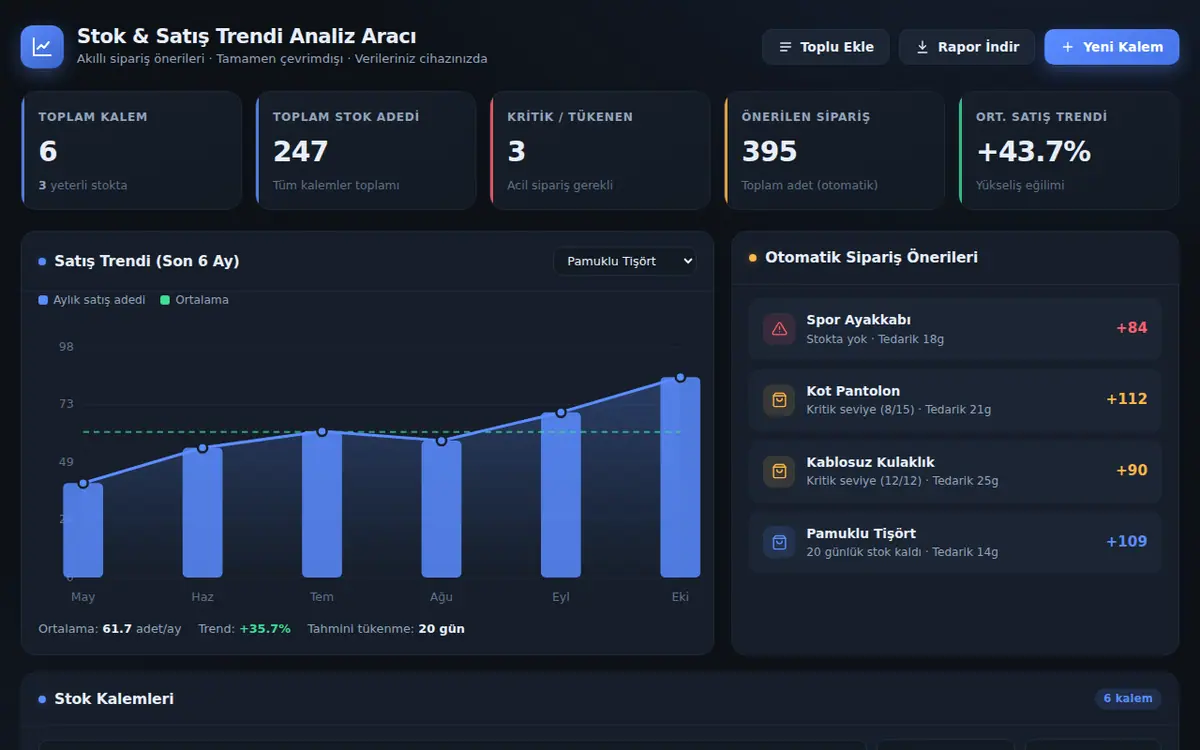
Task: Click the "20 gün" estimated depletion value
Action: point(441,629)
